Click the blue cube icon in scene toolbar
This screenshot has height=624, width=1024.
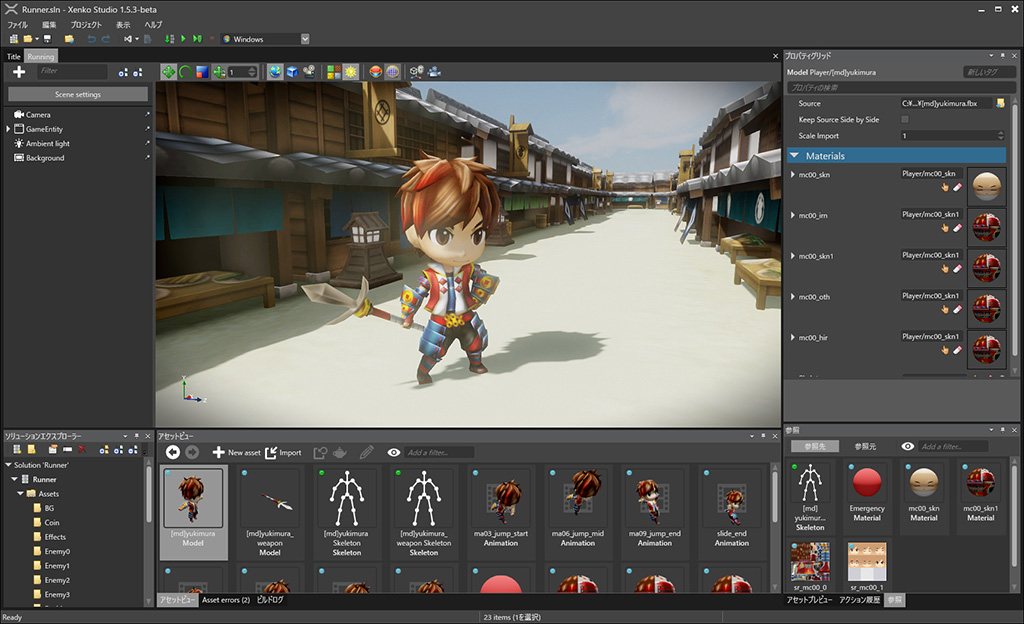[x=292, y=72]
